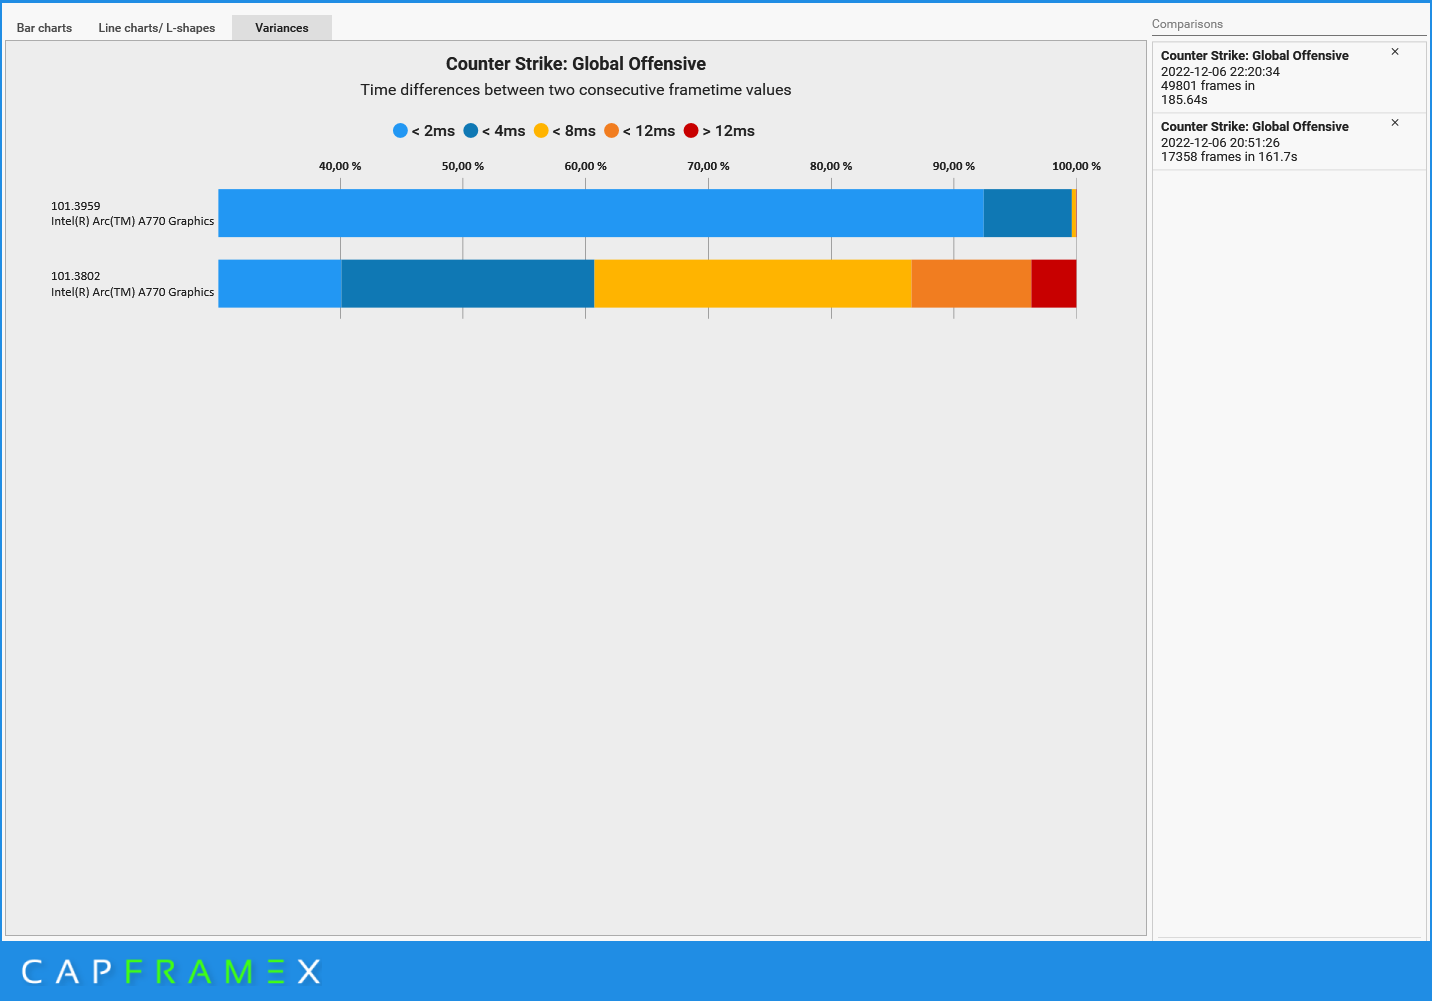Click dark blue segment of 101.3959 bar

click(x=1028, y=213)
